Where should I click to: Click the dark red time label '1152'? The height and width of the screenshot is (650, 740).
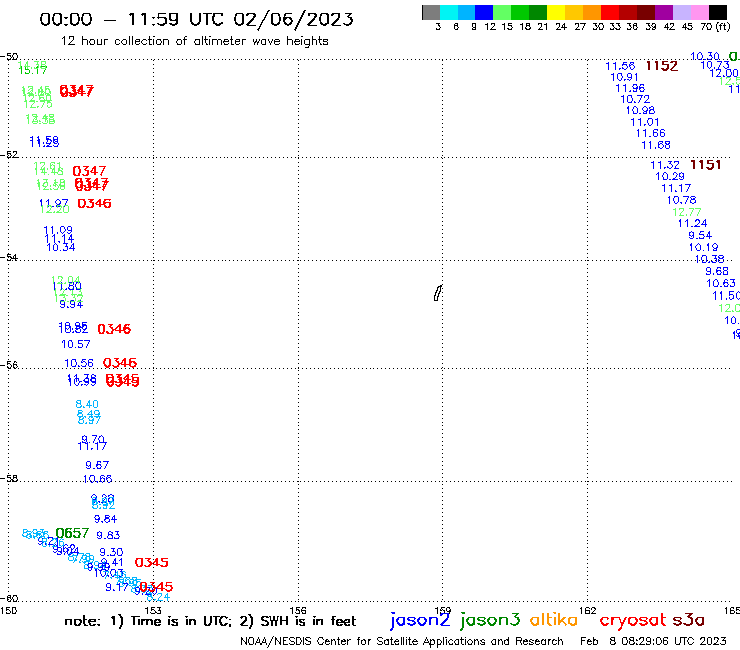[662, 66]
